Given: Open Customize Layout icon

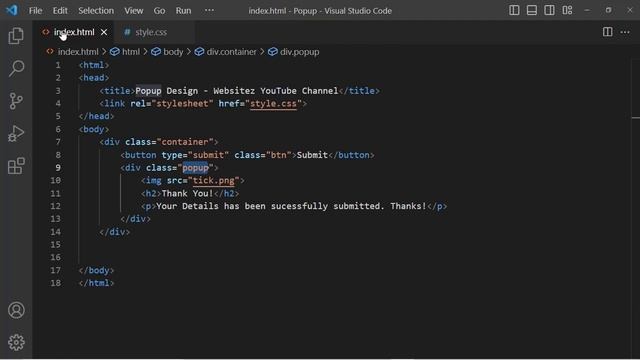Looking at the screenshot, I should pyautogui.click(x=567, y=10).
